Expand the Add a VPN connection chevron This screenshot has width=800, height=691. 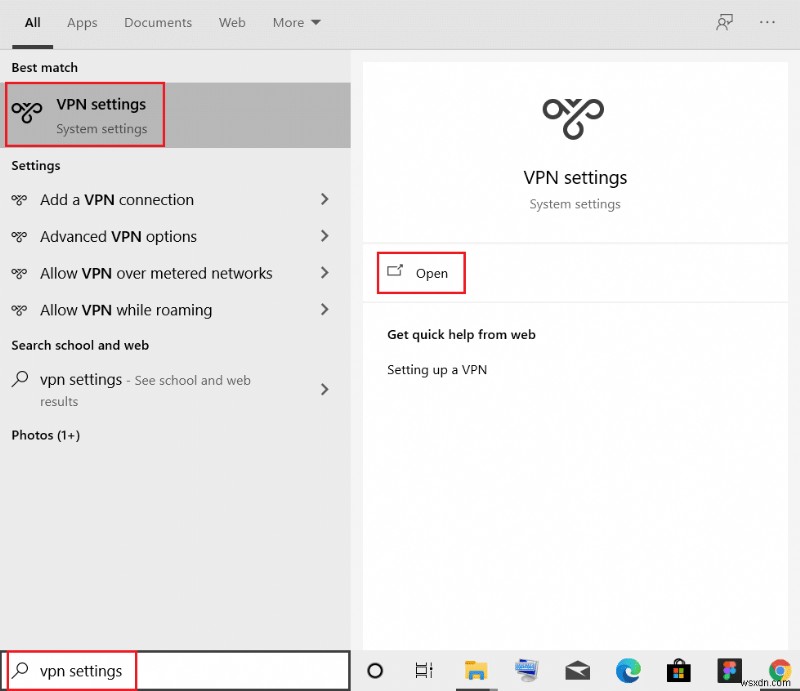324,199
